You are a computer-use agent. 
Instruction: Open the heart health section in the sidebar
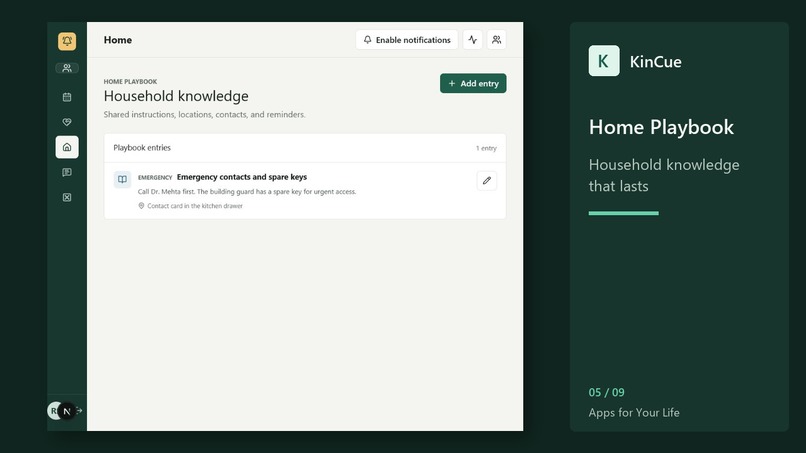[67, 122]
